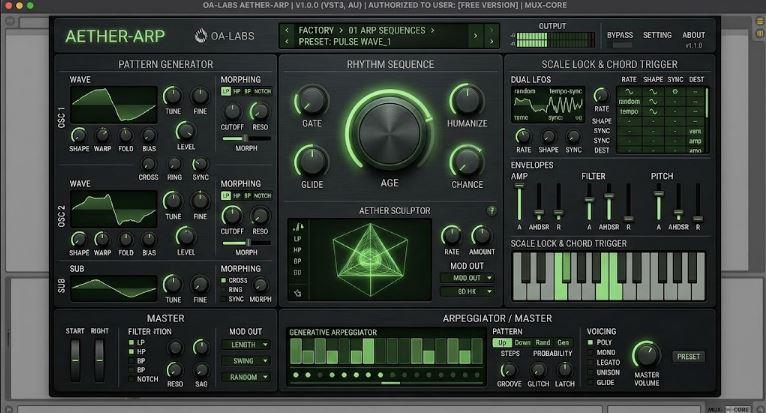Adjust the START wheel in Master
Image resolution: width=766 pixels, height=413 pixels.
click(75, 360)
